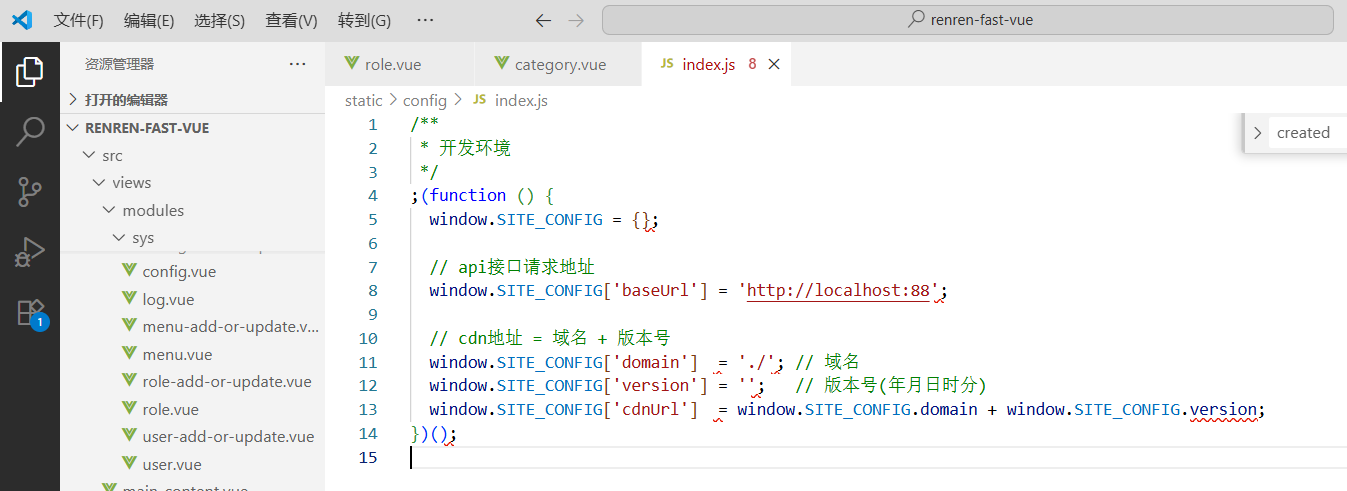The height and width of the screenshot is (491, 1347).
Task: Go forward with the right arrow
Action: (576, 20)
